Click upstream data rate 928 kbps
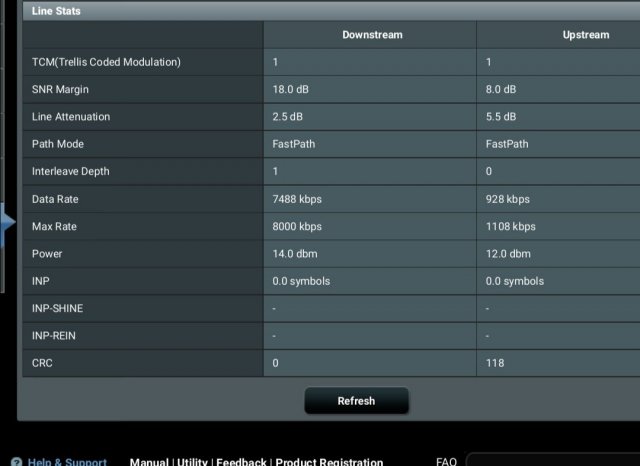The width and height of the screenshot is (640, 466). (508, 199)
